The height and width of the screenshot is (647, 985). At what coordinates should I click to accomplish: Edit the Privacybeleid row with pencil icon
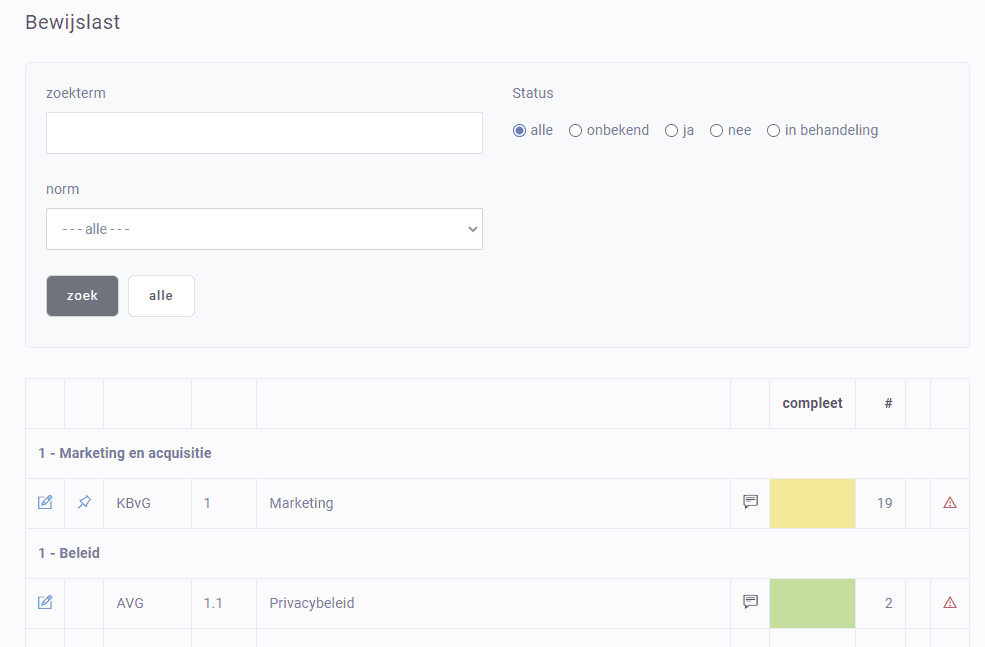(x=45, y=602)
